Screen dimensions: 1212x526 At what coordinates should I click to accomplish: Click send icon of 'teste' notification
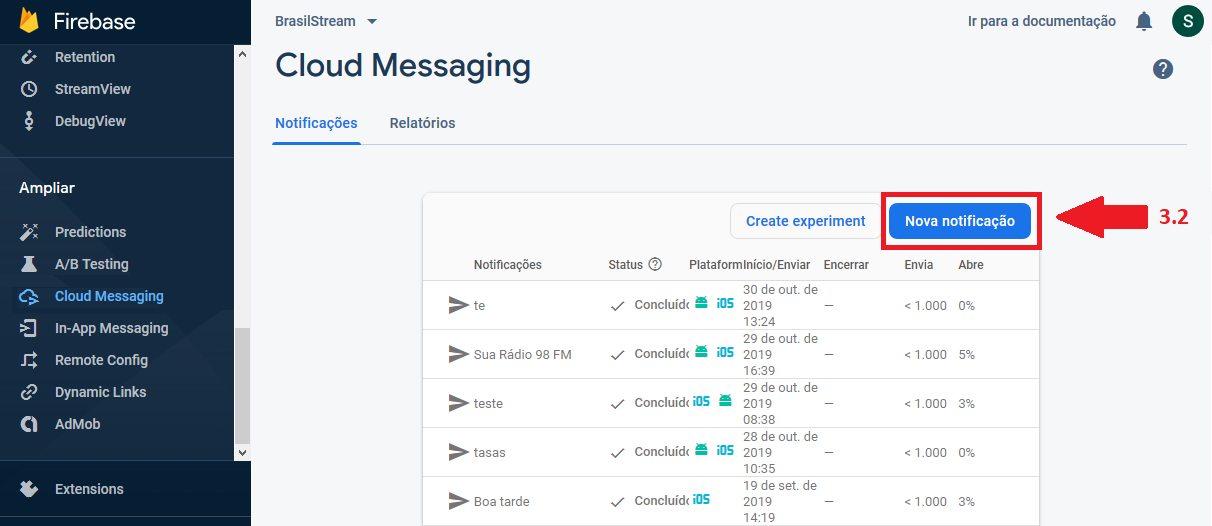coord(458,403)
